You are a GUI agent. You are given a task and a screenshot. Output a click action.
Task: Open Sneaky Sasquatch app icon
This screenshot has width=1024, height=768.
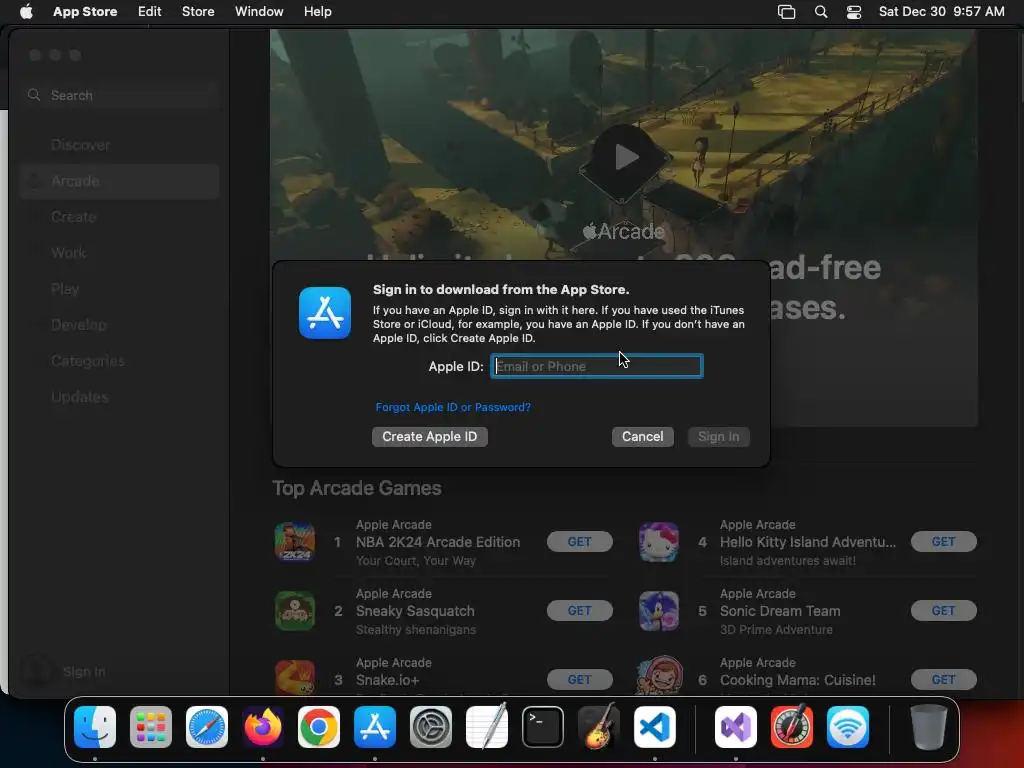tap(295, 611)
